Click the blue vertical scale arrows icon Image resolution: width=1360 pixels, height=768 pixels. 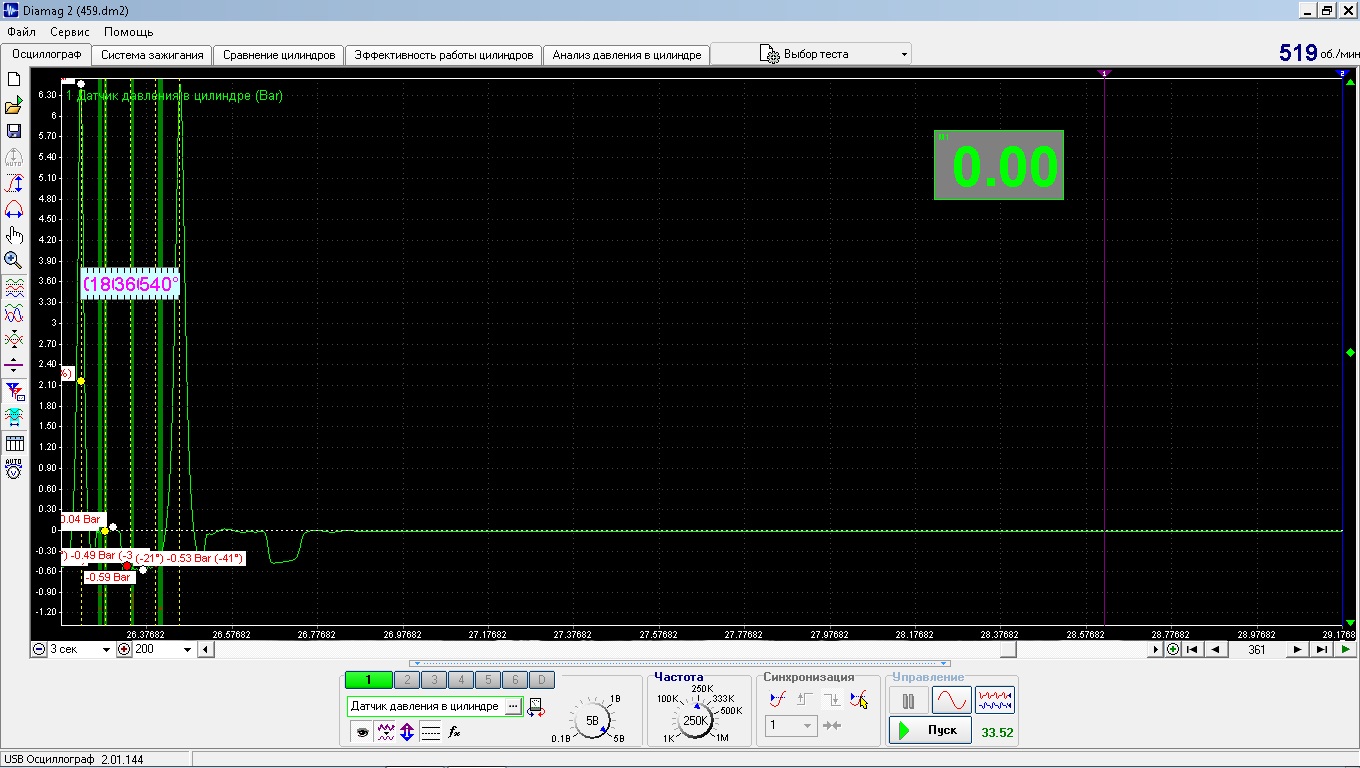pyautogui.click(x=407, y=732)
